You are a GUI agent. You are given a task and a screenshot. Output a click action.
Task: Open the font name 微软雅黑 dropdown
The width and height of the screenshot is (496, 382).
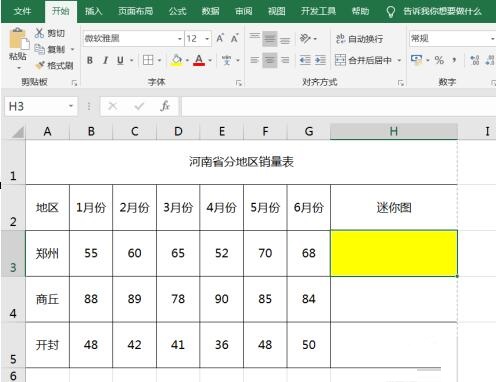(x=180, y=39)
